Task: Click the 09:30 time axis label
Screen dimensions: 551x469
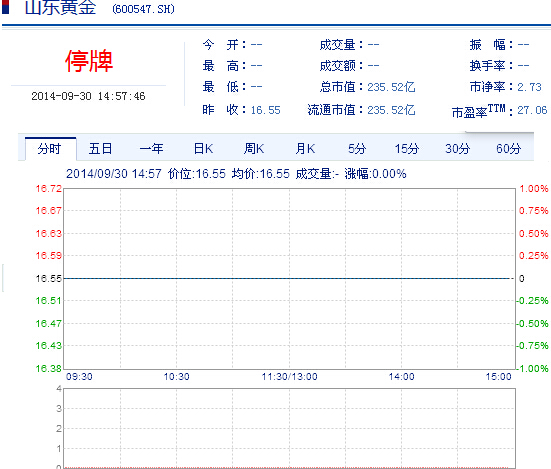Action: click(79, 377)
